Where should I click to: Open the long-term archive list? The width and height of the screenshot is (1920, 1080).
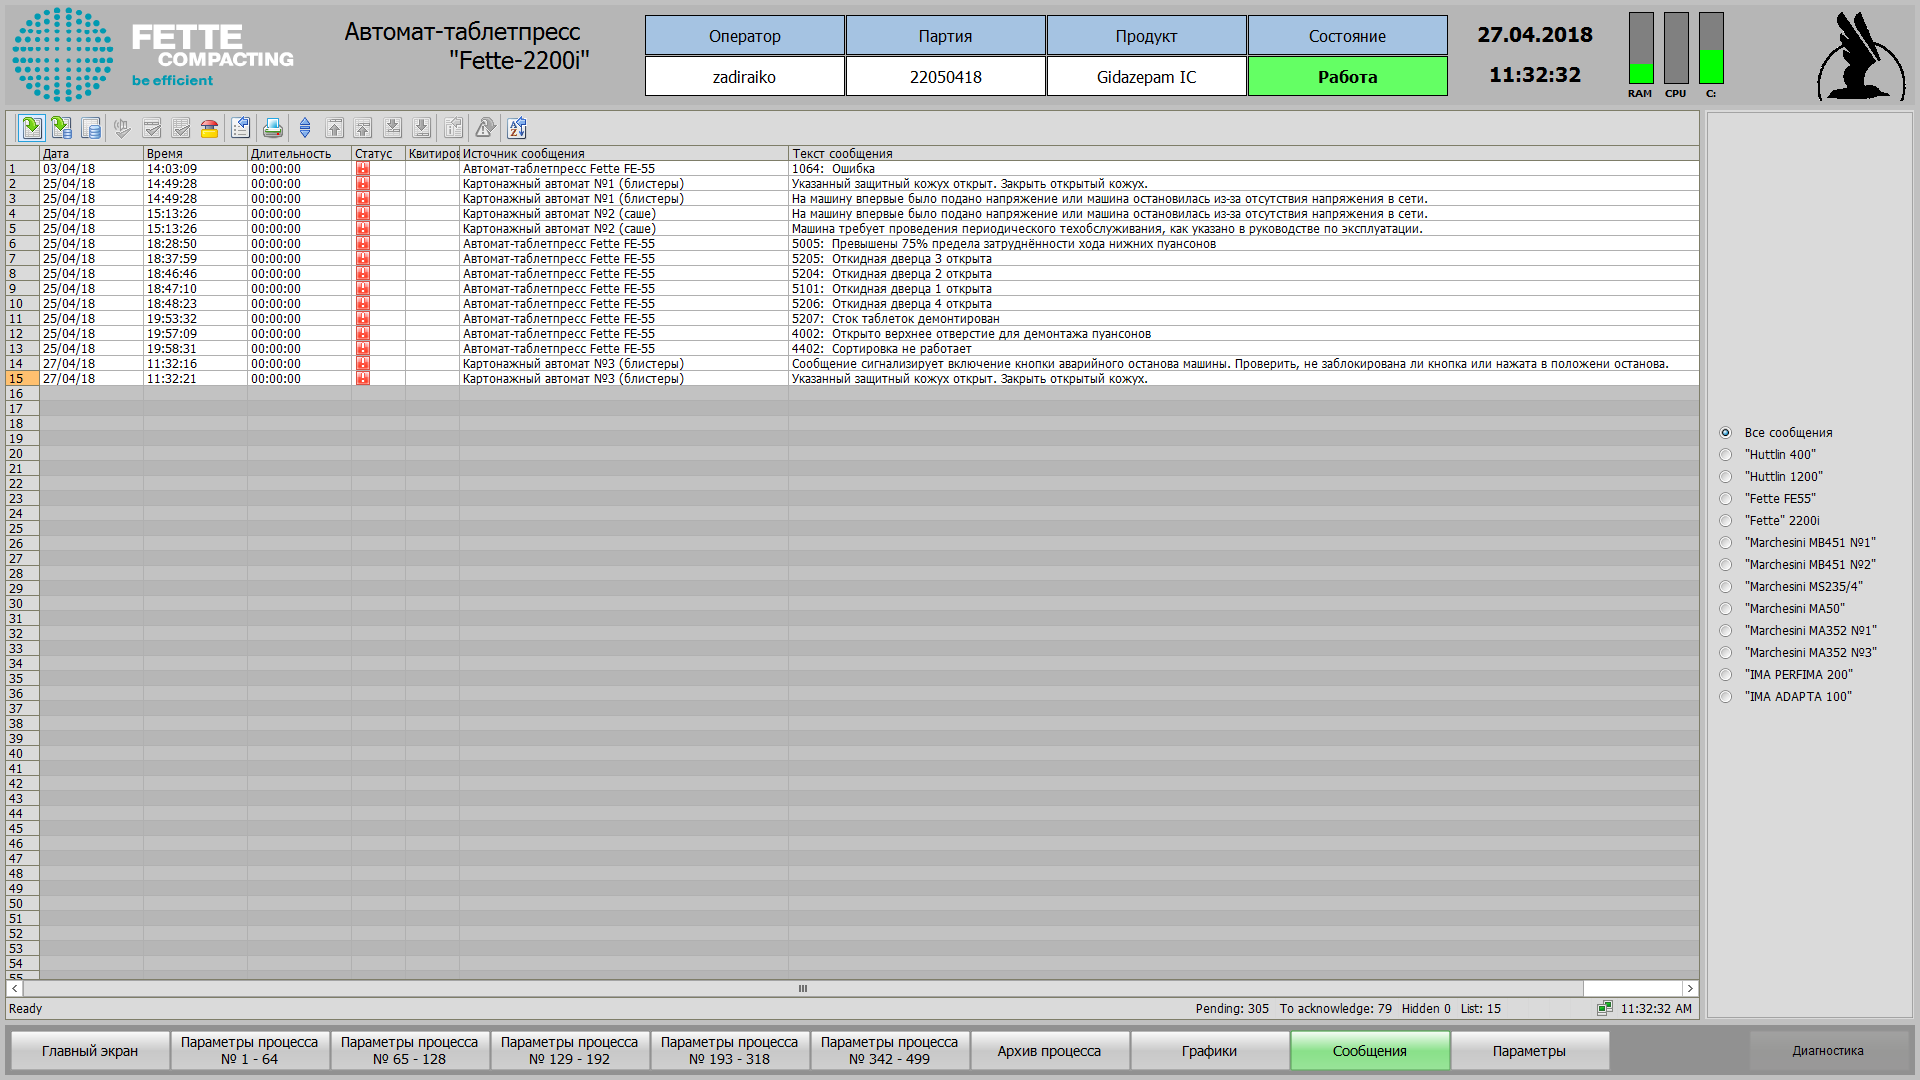point(91,128)
